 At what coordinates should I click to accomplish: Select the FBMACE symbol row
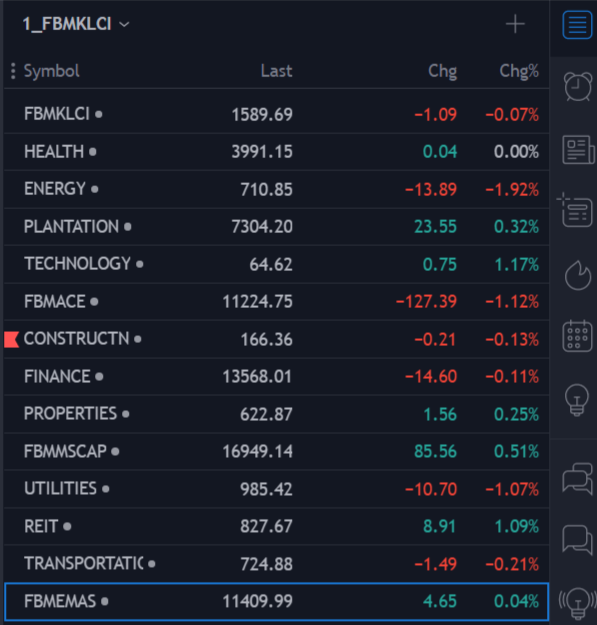click(277, 301)
